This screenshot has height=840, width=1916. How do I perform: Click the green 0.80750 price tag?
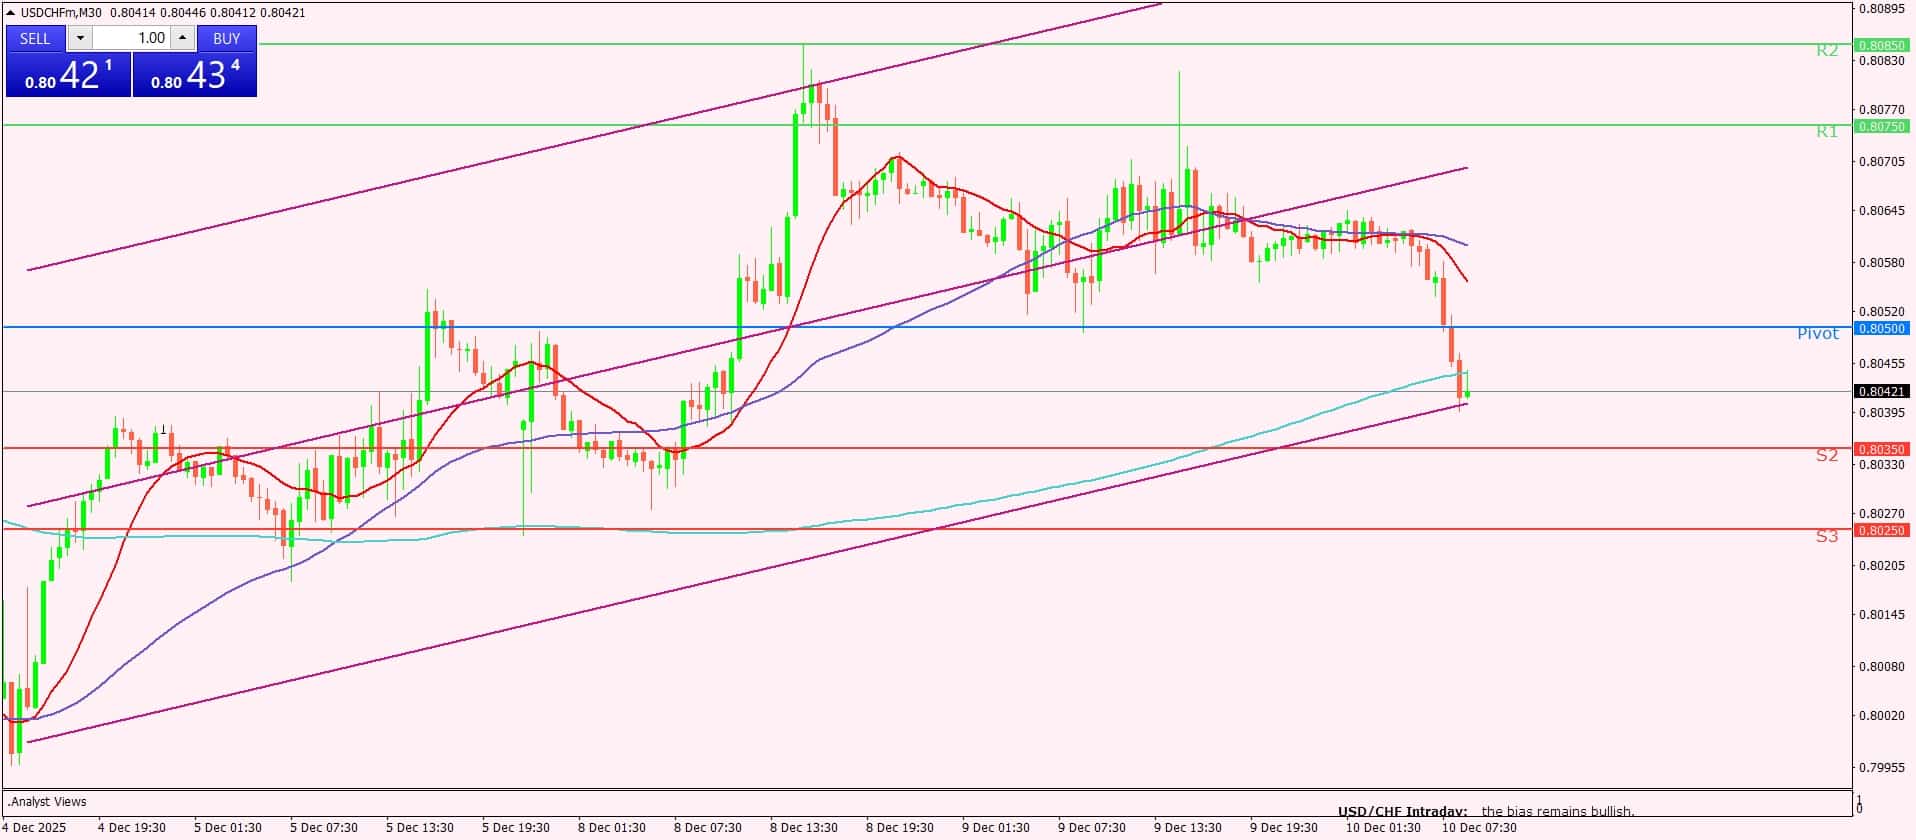(x=1881, y=126)
